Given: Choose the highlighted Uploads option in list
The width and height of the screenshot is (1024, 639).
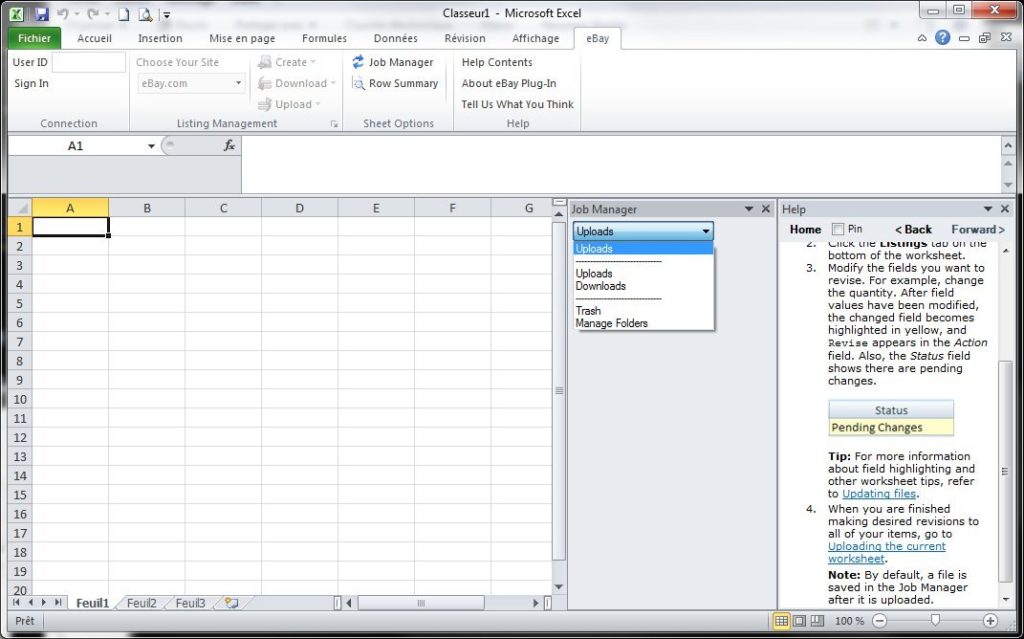Looking at the screenshot, I should [643, 248].
